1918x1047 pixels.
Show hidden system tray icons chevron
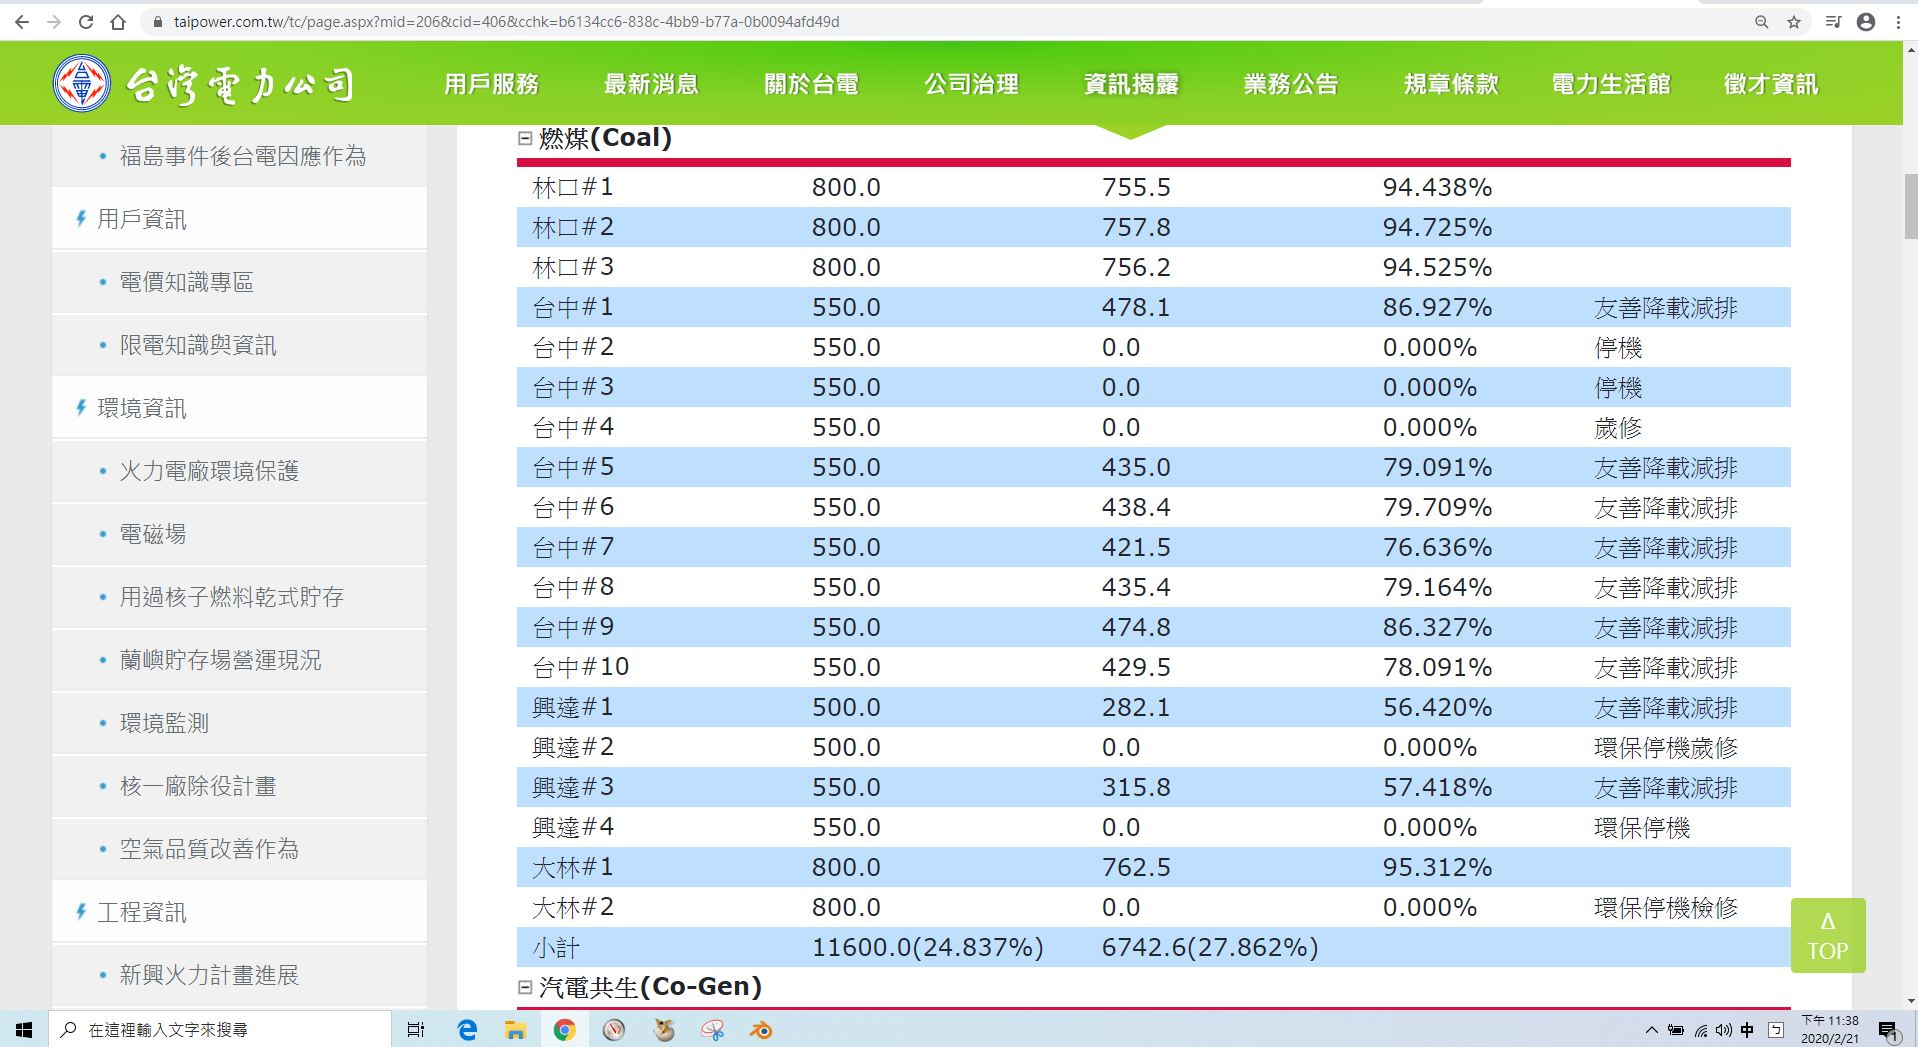click(x=1651, y=1030)
